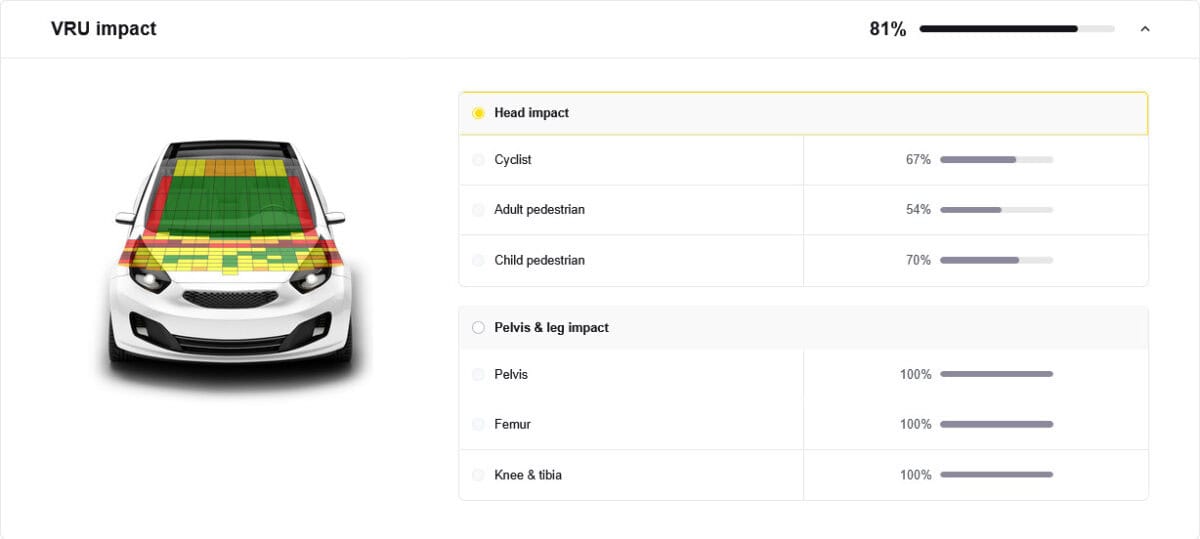Select the Pelvis radio option

[x=478, y=375]
